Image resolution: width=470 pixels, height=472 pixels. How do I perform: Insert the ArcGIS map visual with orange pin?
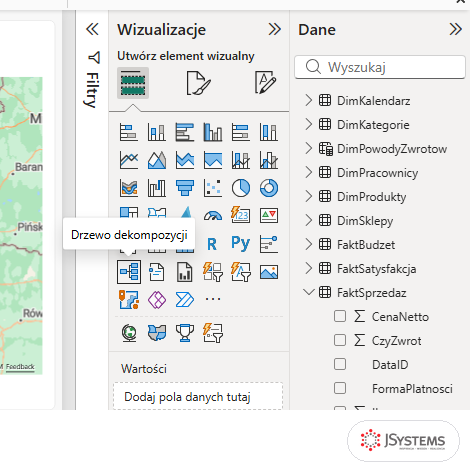click(129, 300)
